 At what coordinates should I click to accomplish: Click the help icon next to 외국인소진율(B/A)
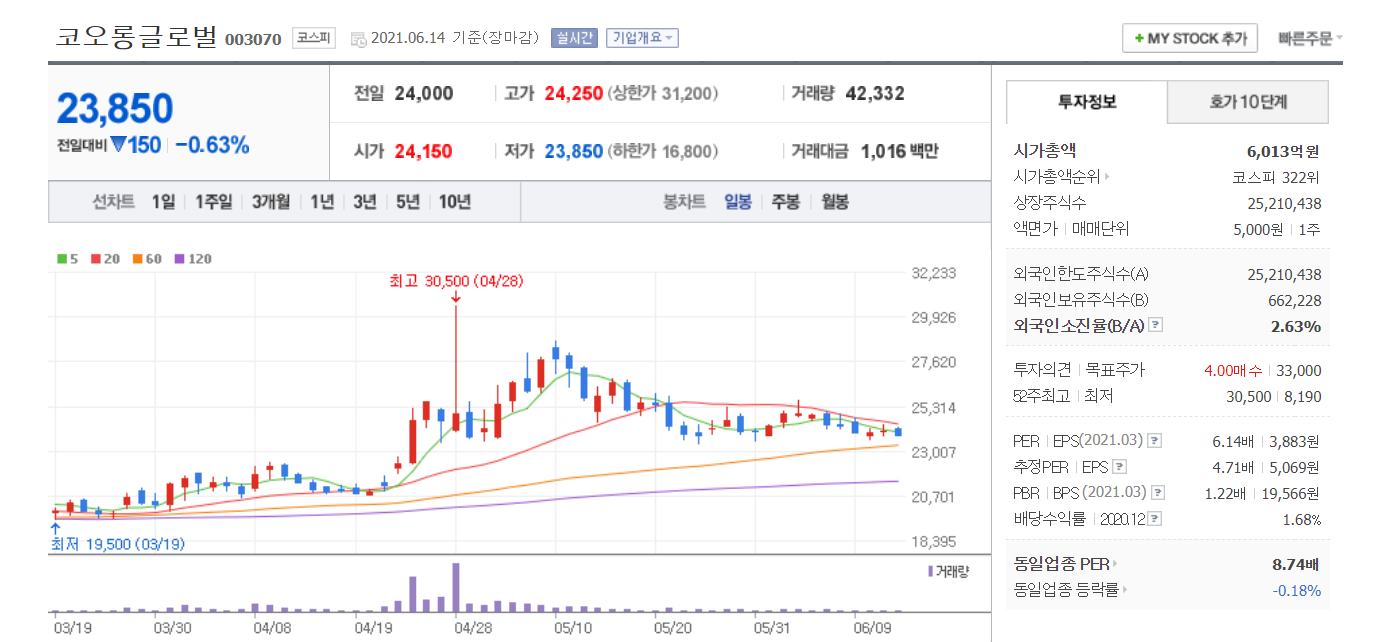point(1155,325)
